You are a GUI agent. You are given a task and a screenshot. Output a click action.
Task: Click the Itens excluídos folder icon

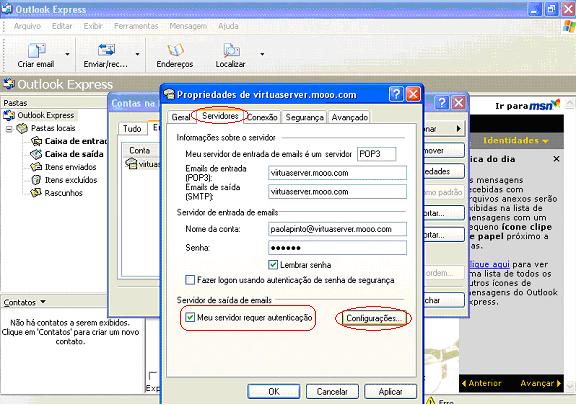(x=36, y=180)
